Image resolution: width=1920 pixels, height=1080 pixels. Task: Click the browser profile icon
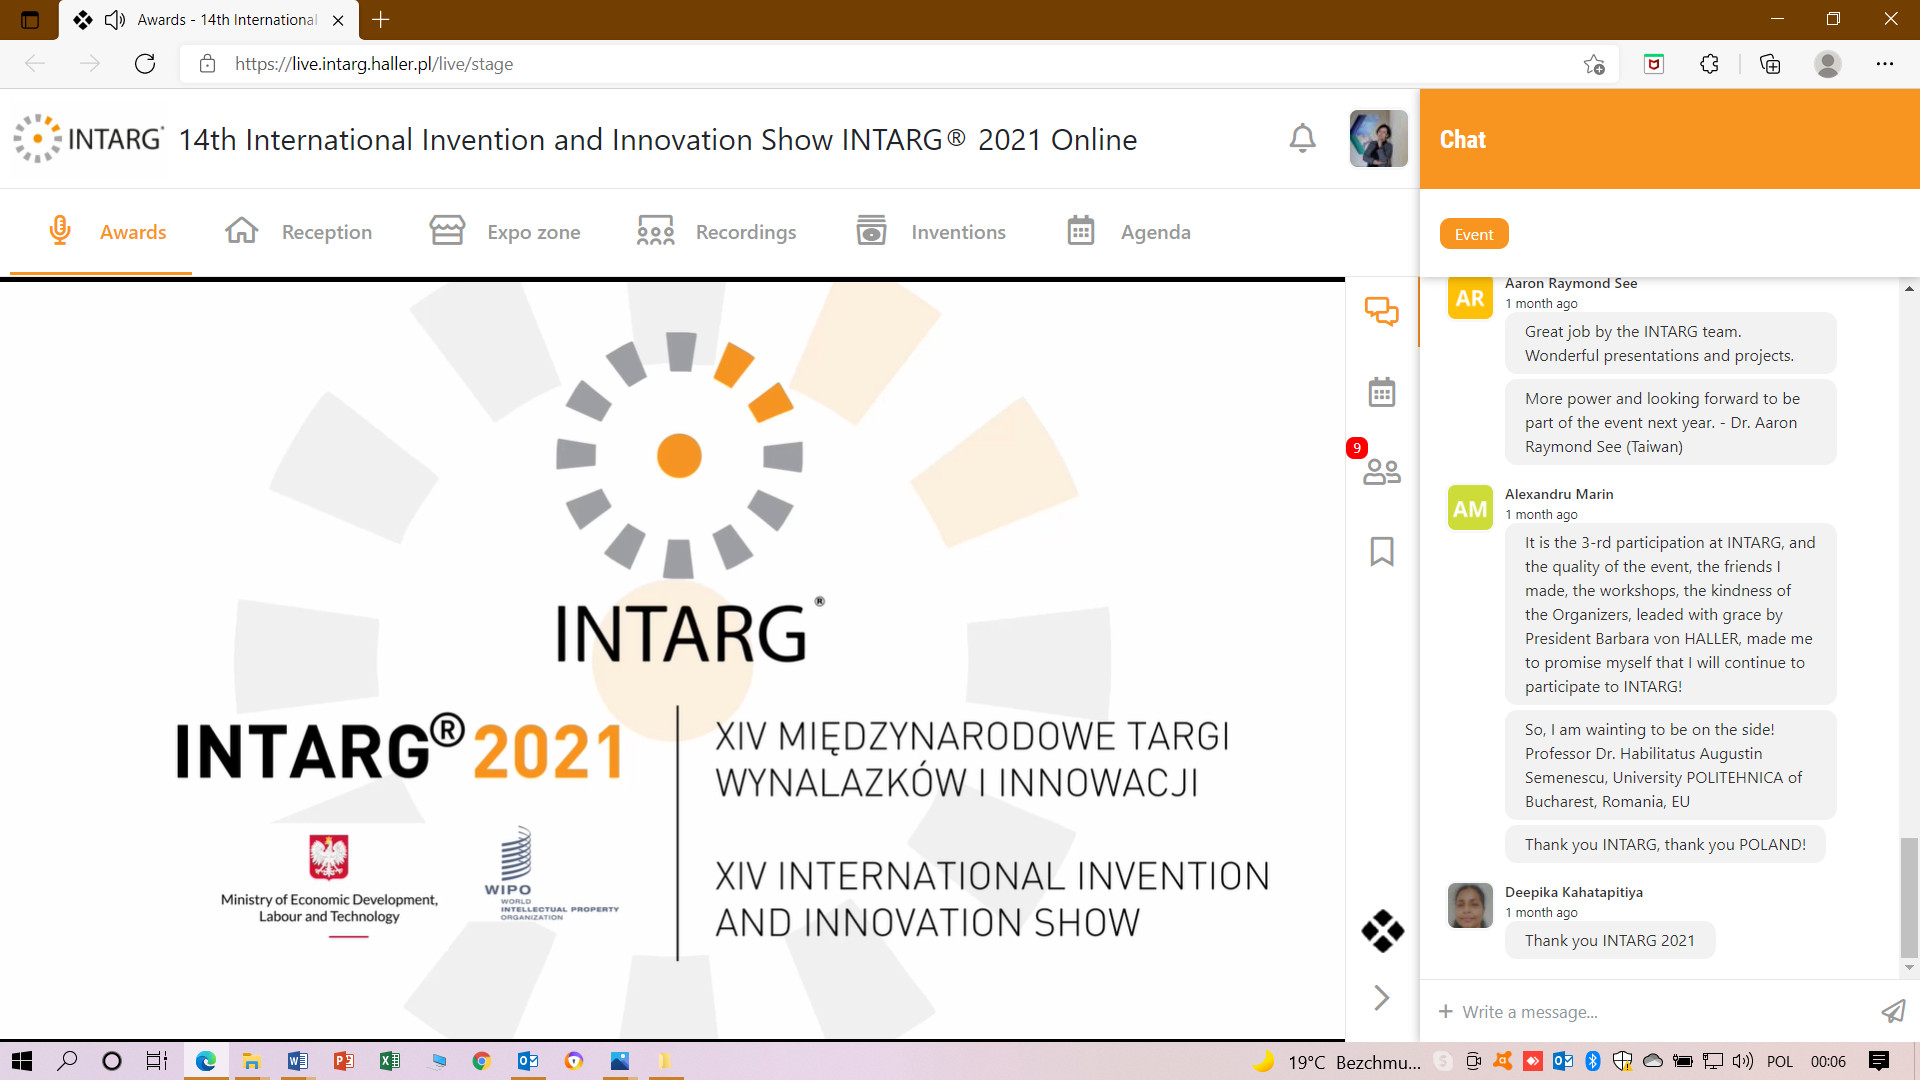click(x=1828, y=64)
